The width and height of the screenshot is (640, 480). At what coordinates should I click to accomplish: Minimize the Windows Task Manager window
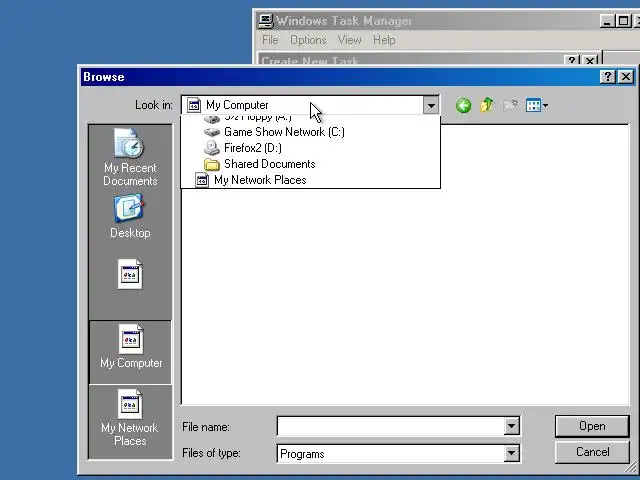pyautogui.click(x=607, y=21)
